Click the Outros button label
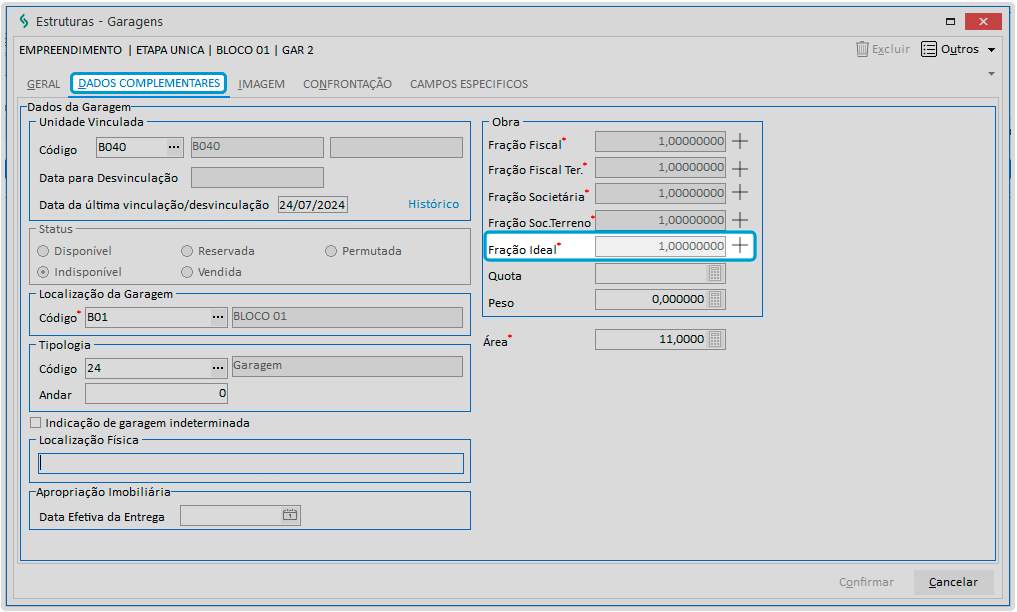This screenshot has height=612, width=1017. (x=960, y=49)
